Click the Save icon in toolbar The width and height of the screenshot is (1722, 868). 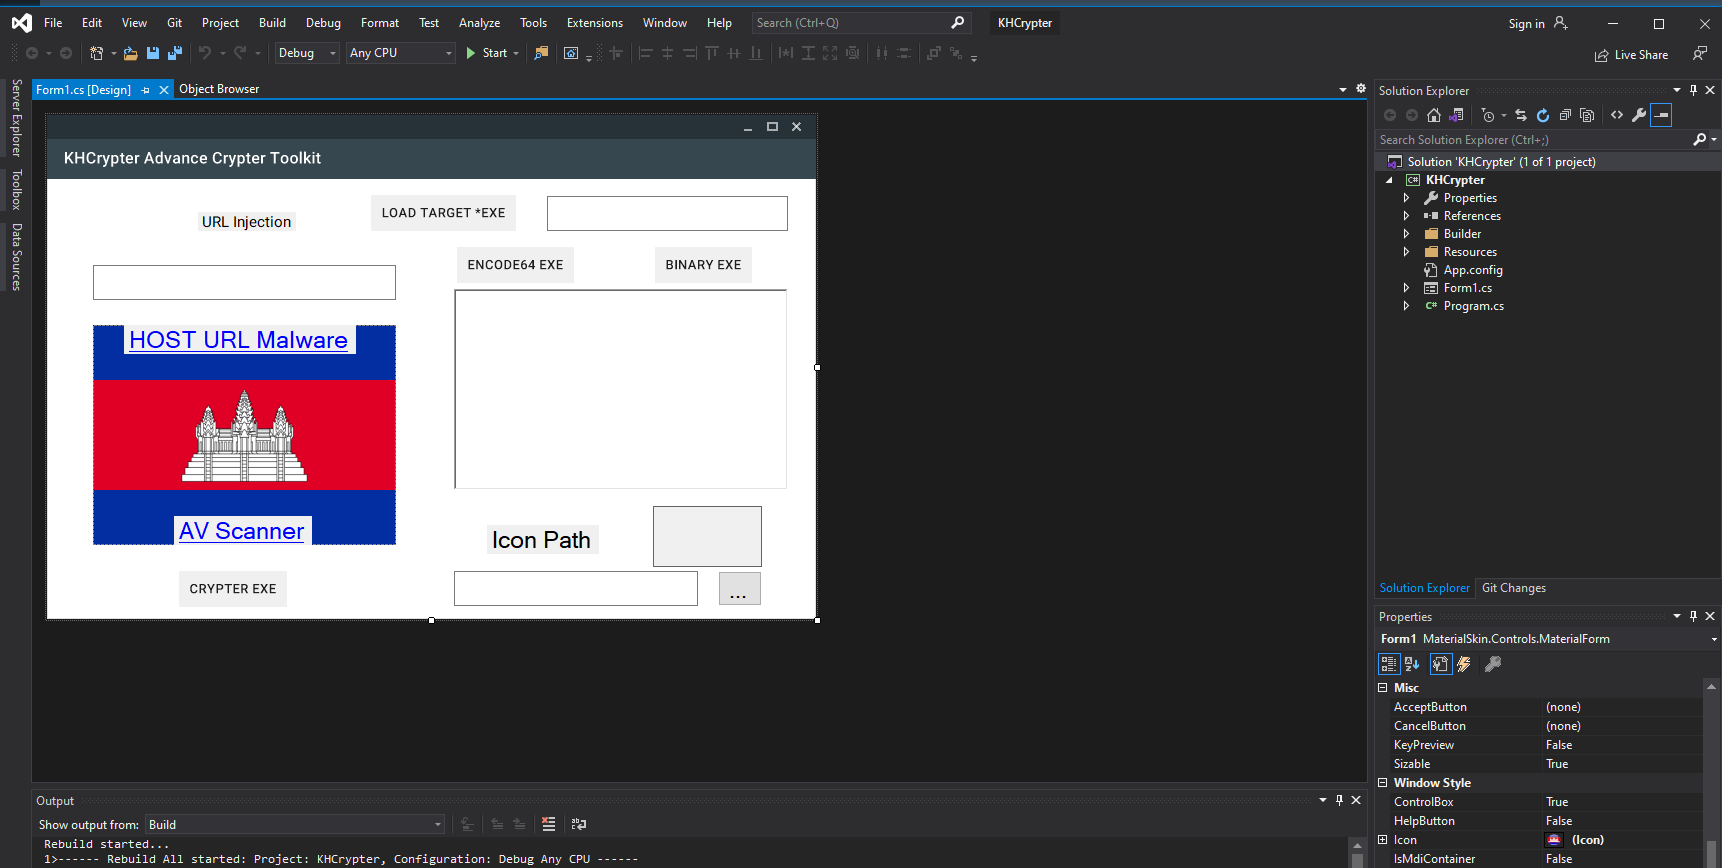[x=153, y=53]
